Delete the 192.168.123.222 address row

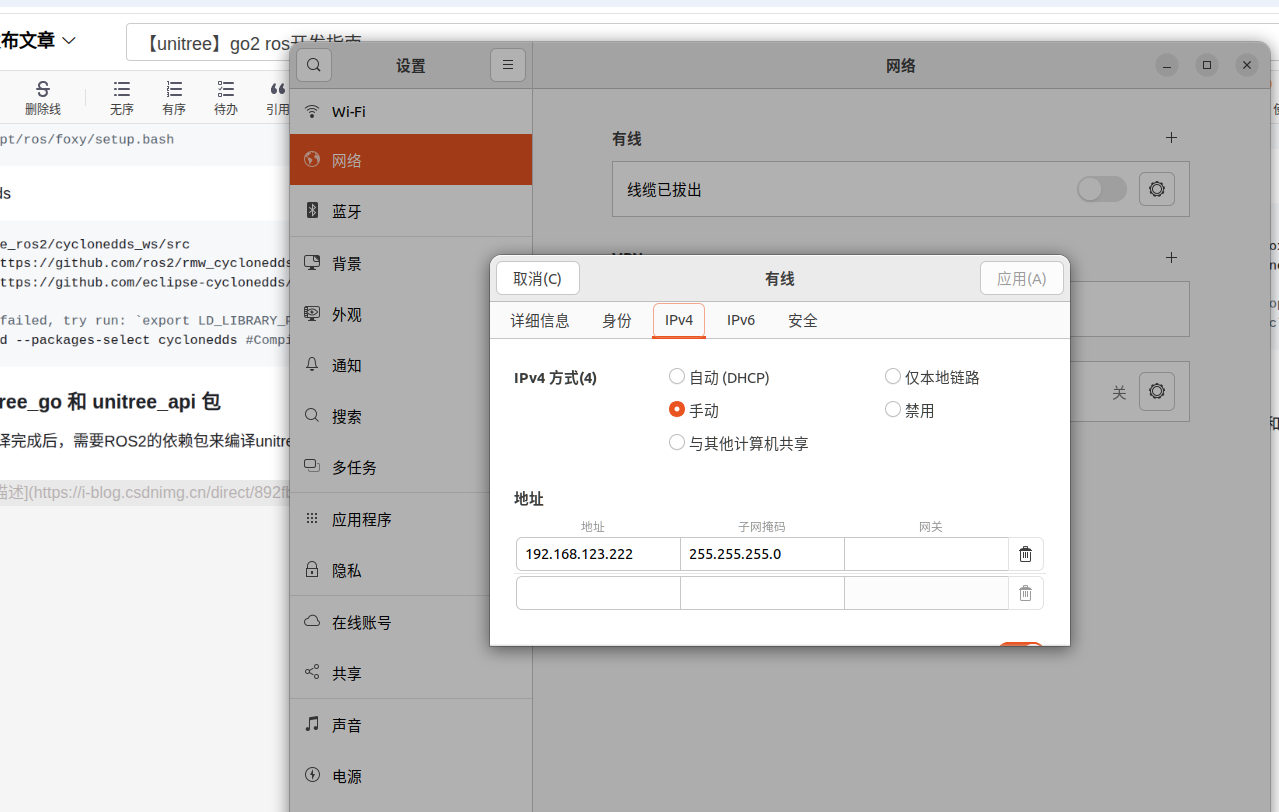(x=1024, y=553)
